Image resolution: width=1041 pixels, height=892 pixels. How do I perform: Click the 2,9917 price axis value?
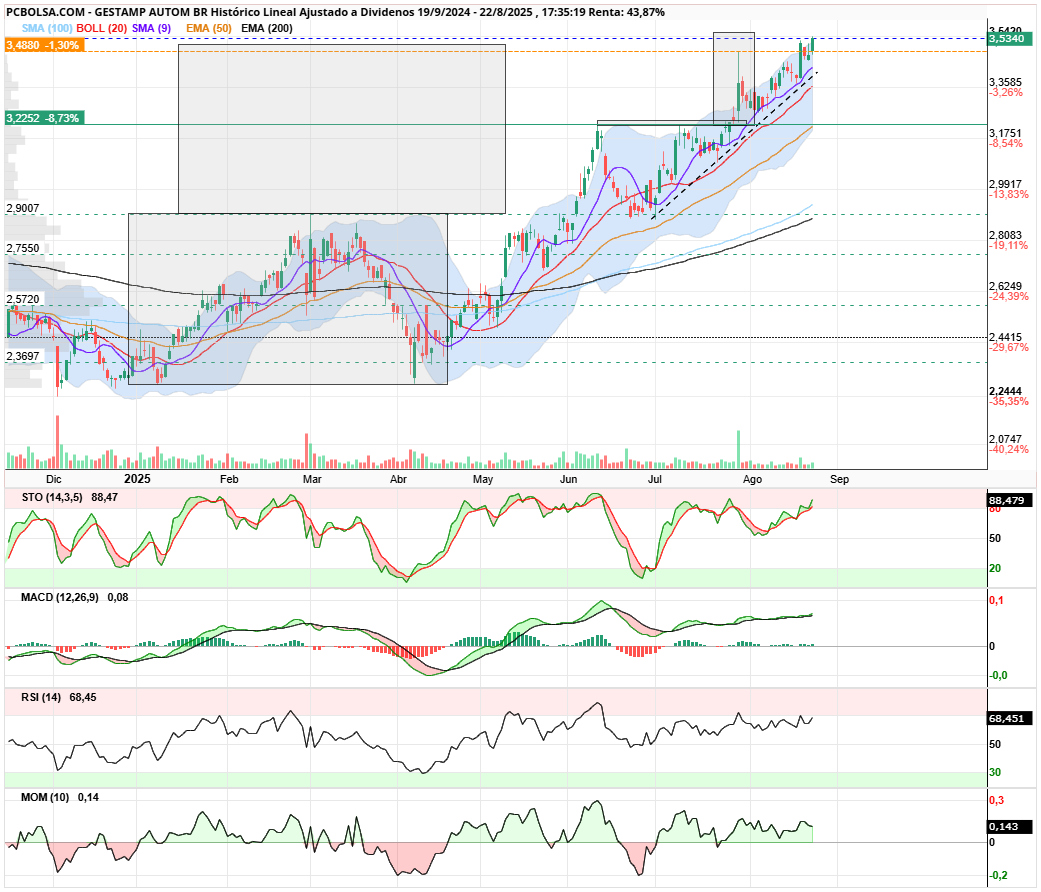click(x=1005, y=185)
